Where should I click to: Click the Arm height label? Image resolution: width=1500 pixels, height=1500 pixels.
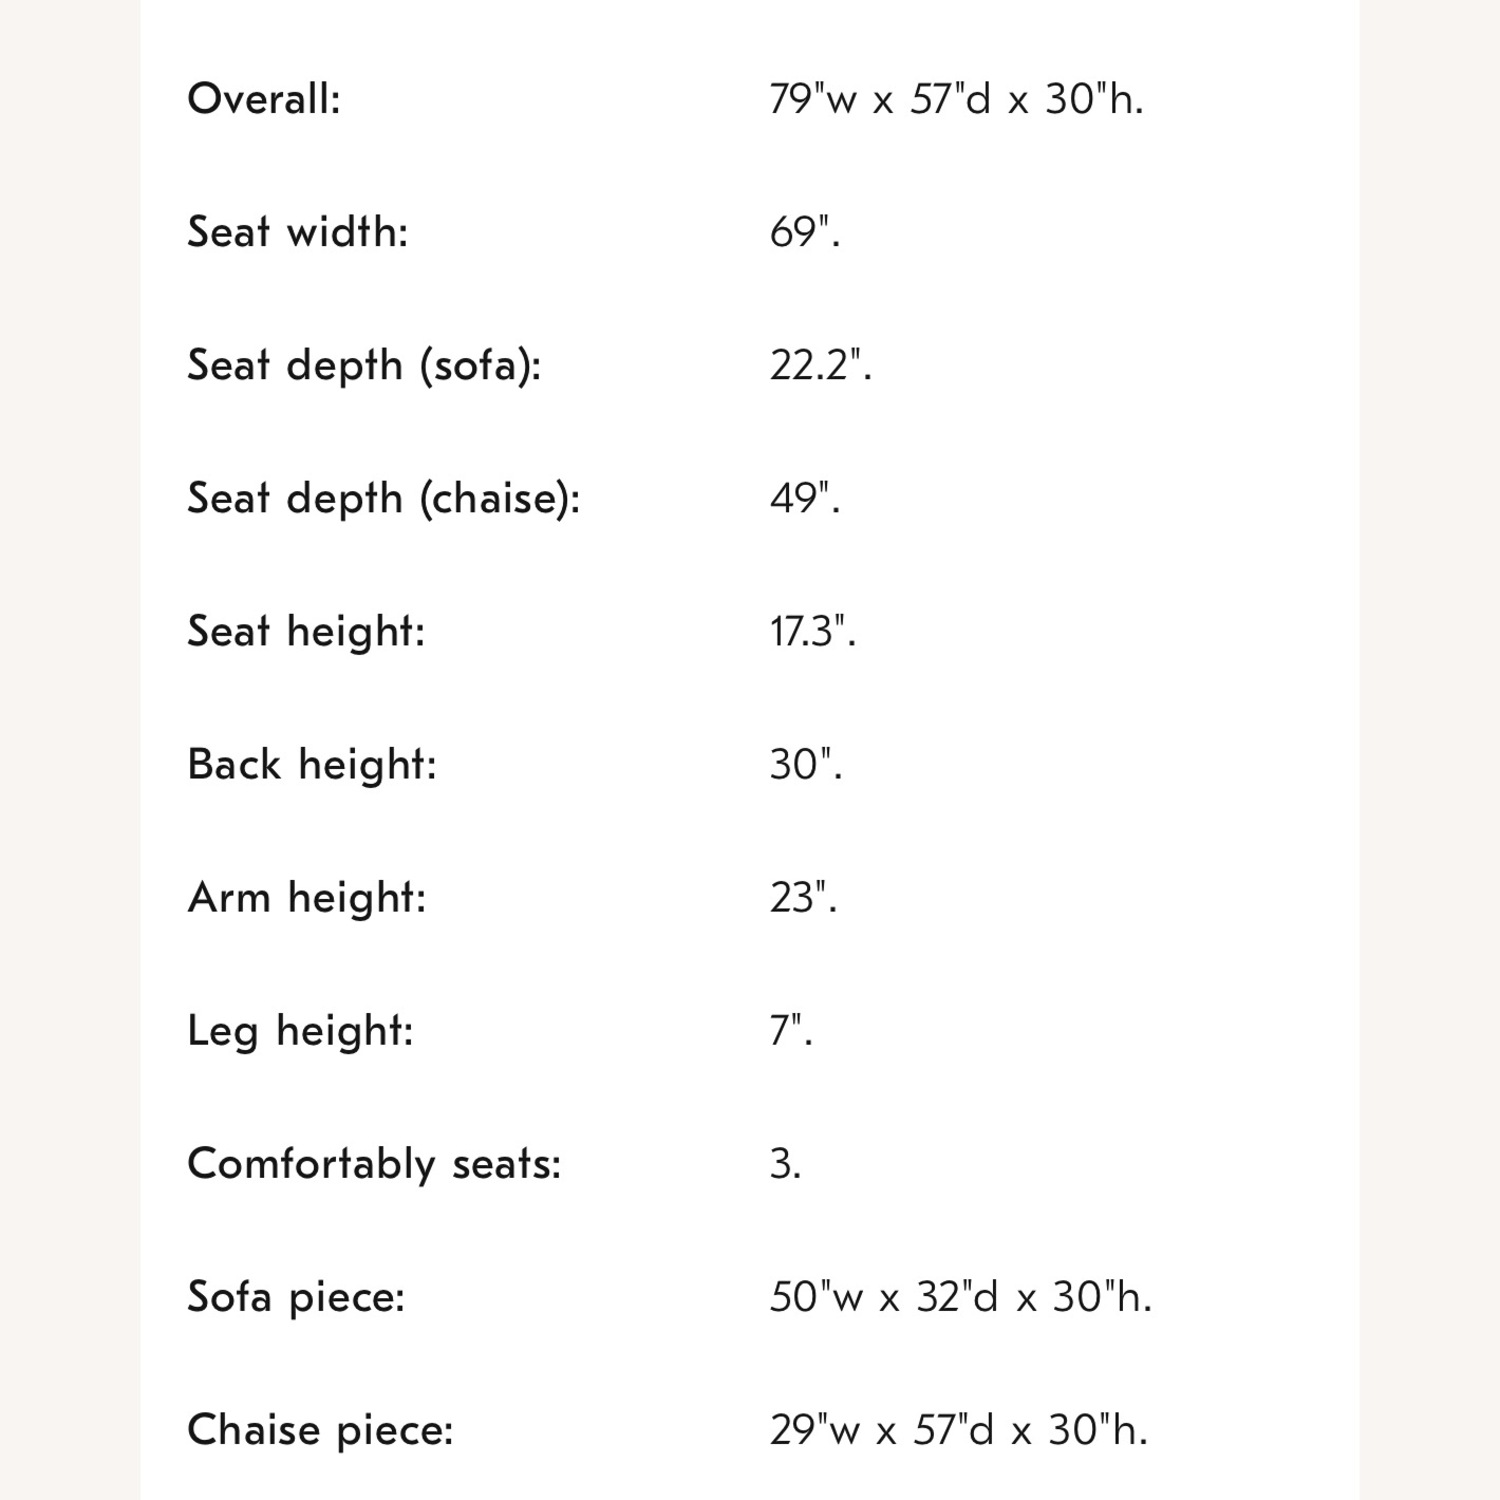tap(307, 898)
